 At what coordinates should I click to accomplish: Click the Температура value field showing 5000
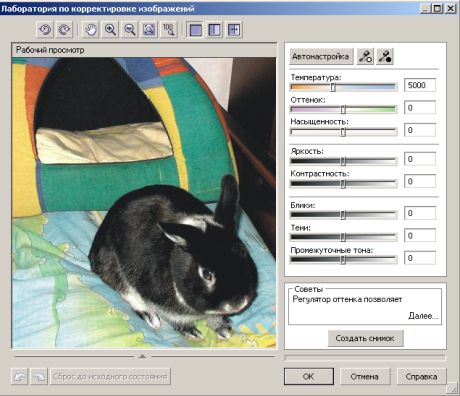[420, 85]
